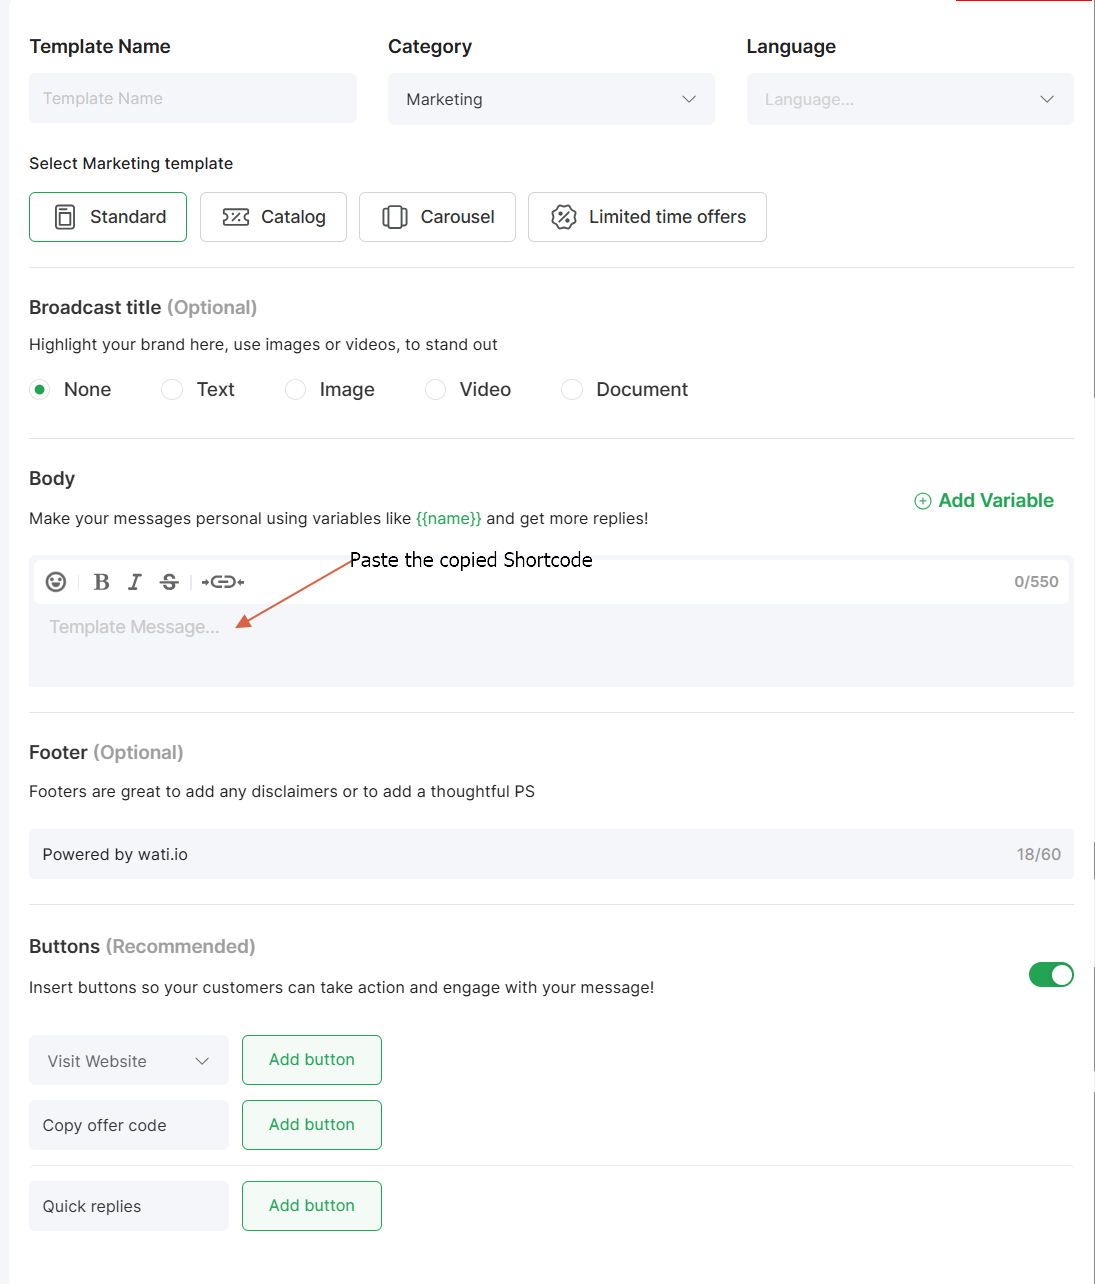Select the Video broadcast title option
1095x1284 pixels.
click(435, 389)
